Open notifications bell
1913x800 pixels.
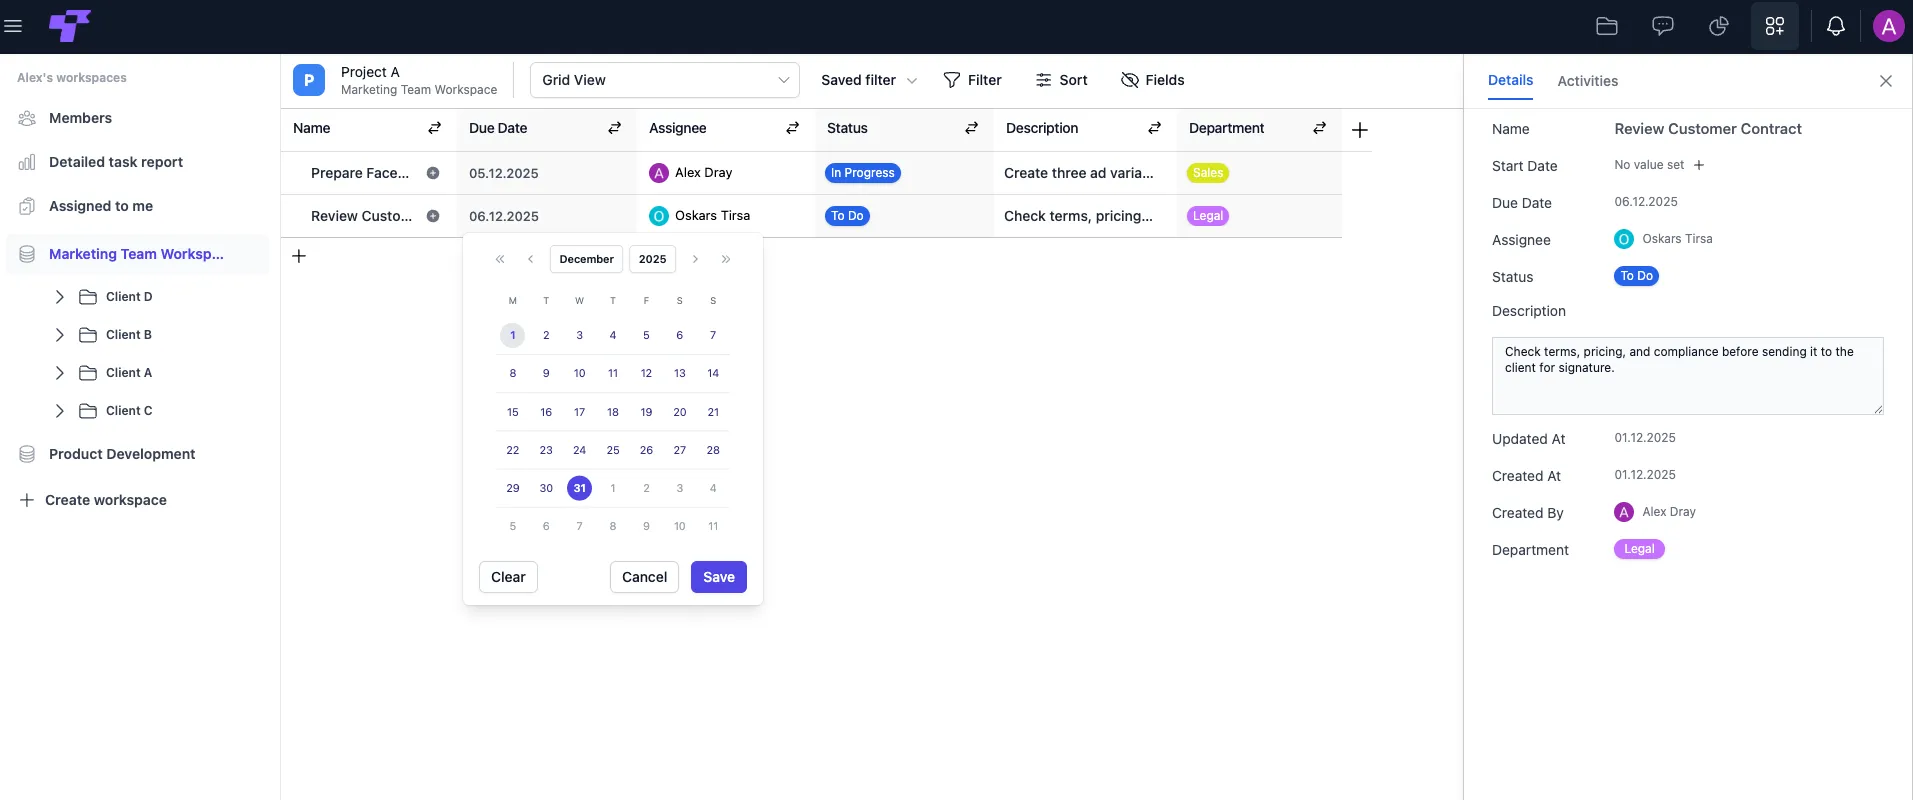1836,26
